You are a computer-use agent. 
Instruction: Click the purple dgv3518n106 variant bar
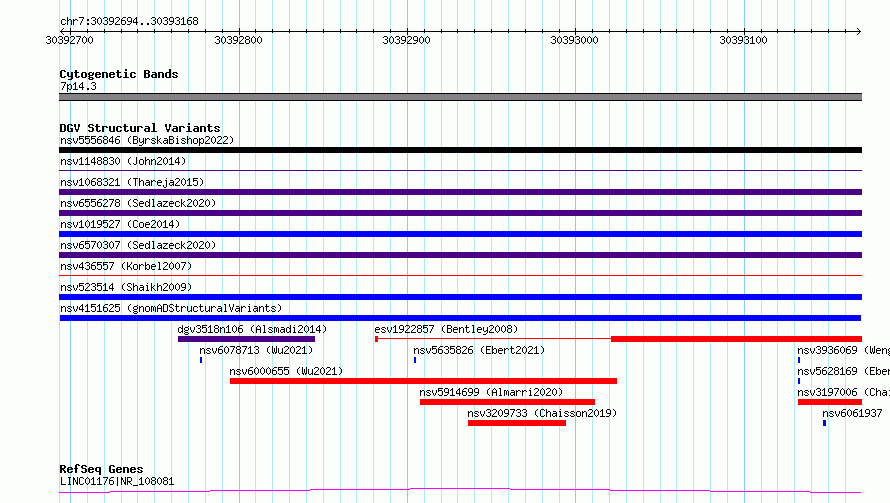tap(246, 339)
